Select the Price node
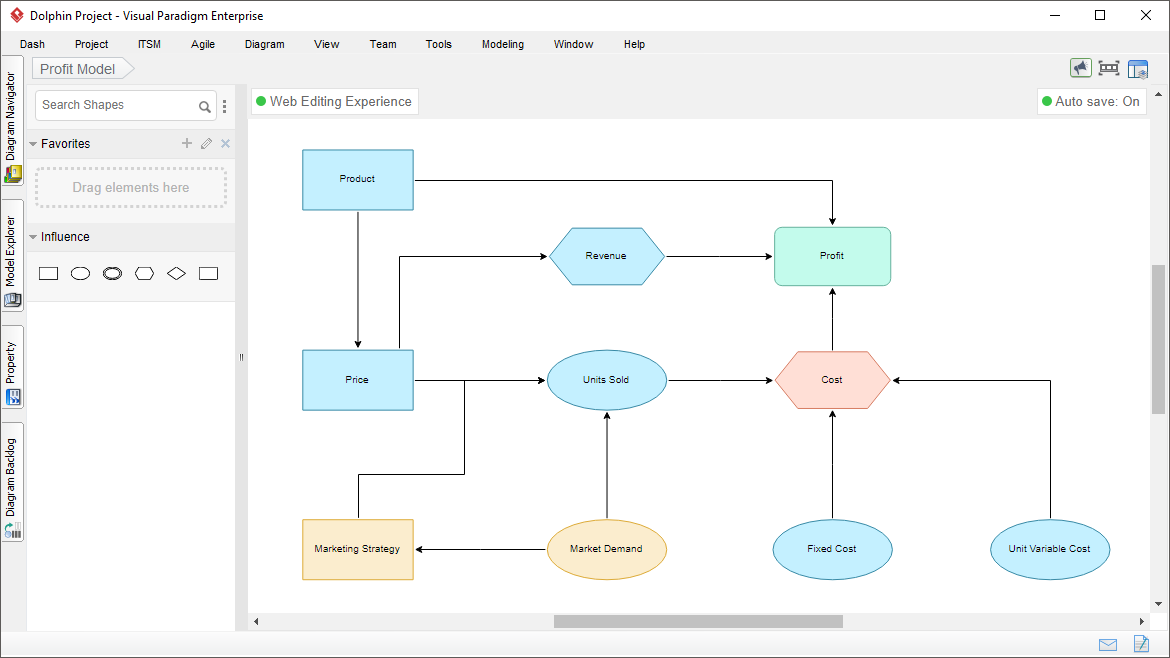Image resolution: width=1170 pixels, height=658 pixels. click(x=357, y=380)
